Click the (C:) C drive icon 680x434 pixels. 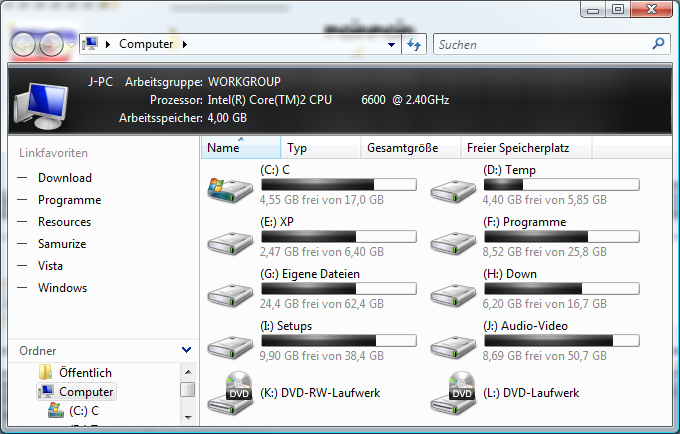click(230, 190)
